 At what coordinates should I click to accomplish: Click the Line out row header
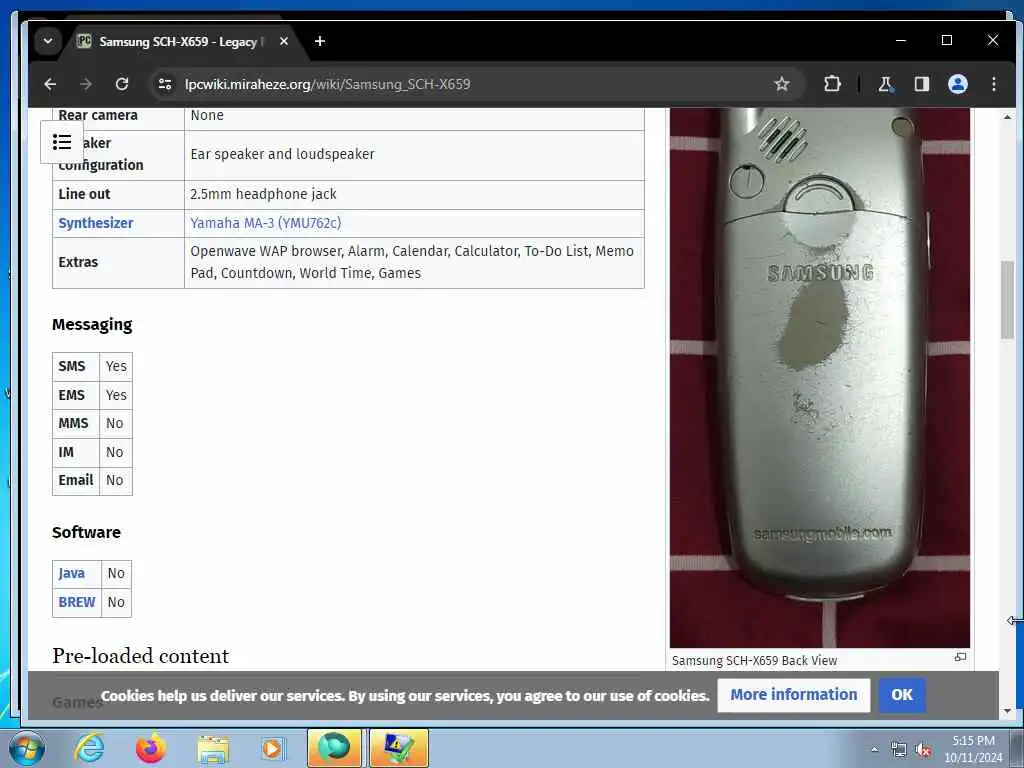pyautogui.click(x=118, y=195)
